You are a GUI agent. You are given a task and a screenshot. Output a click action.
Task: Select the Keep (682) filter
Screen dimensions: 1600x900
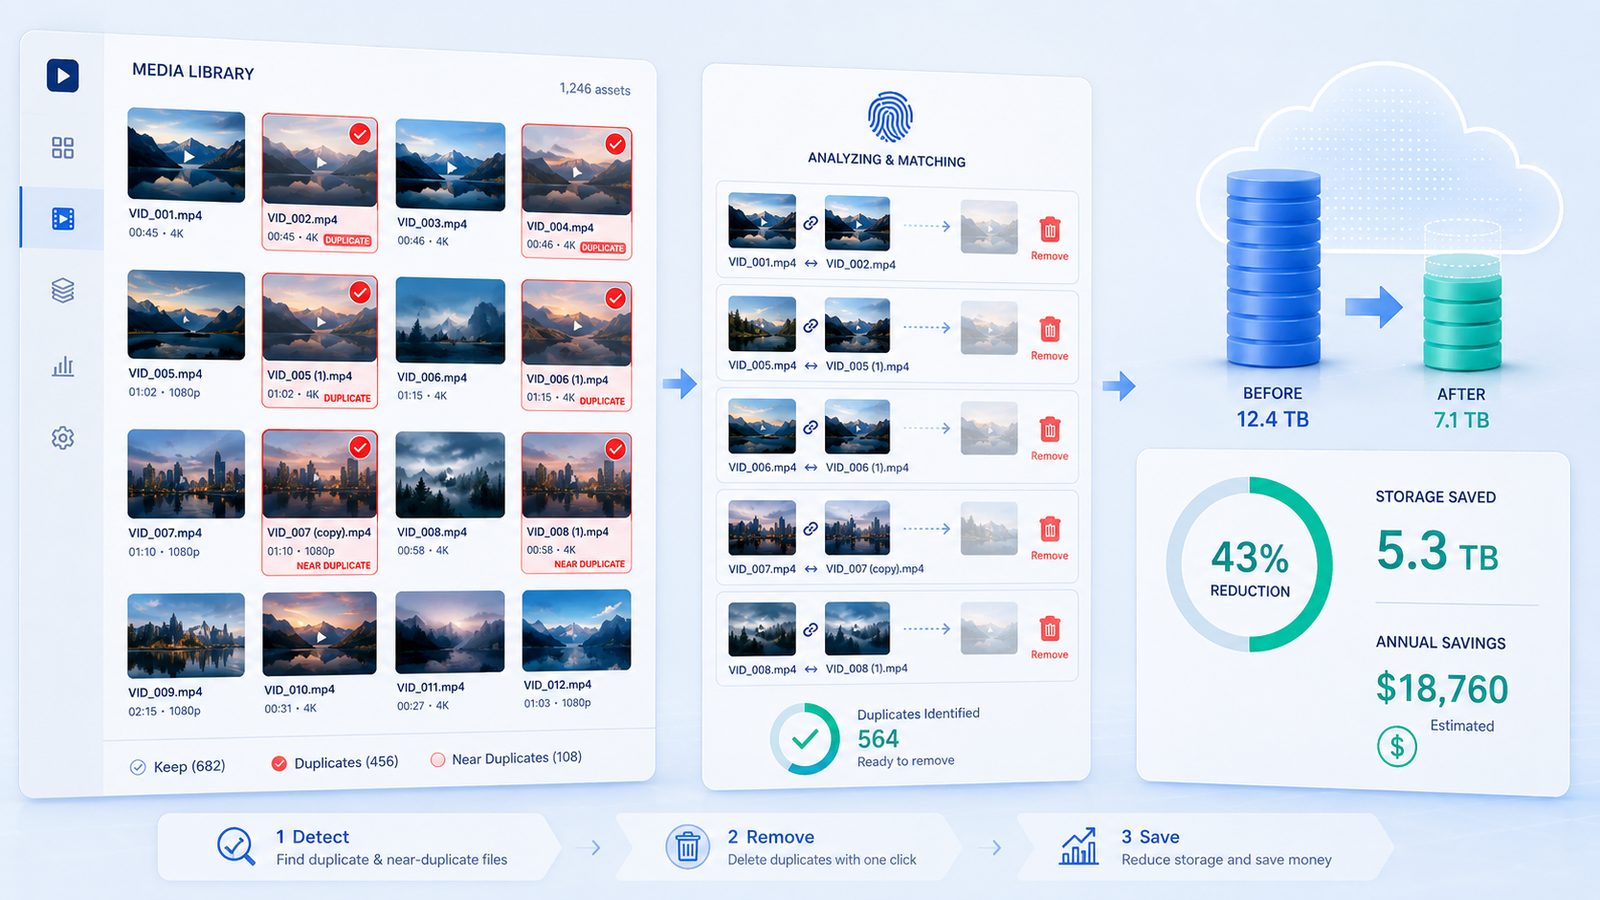178,767
